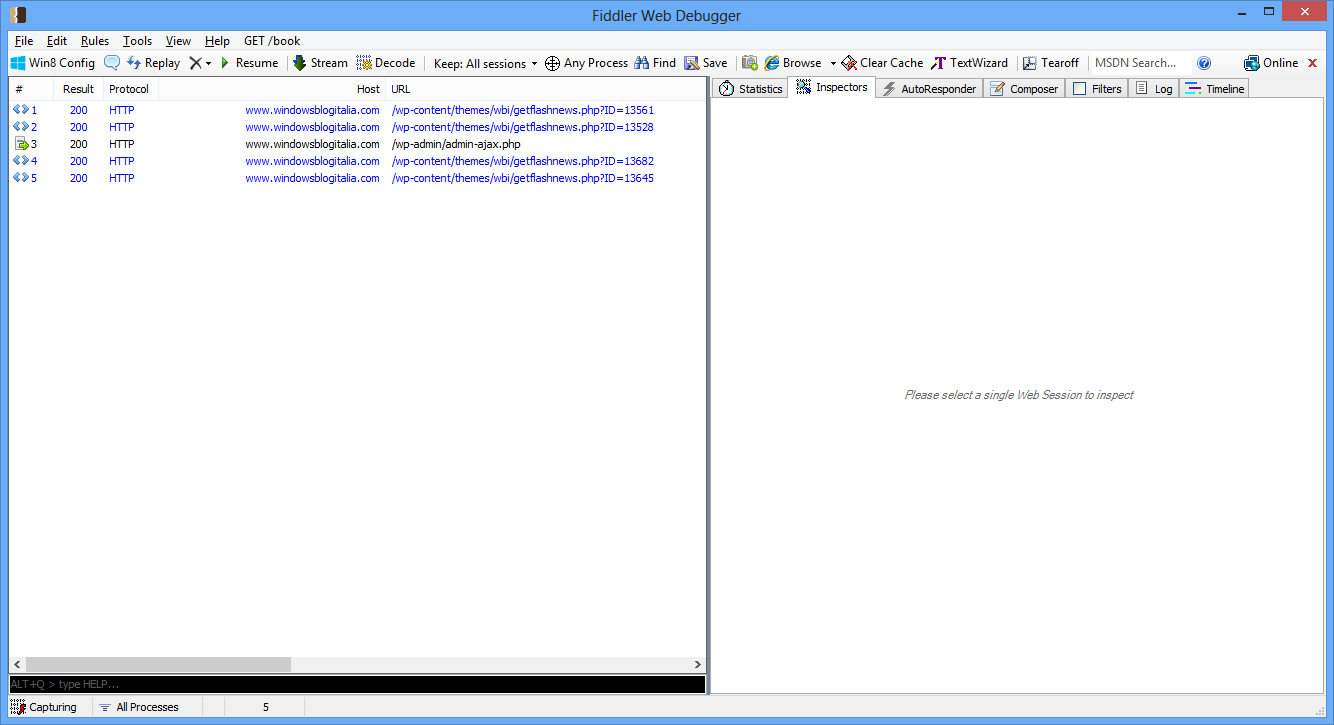Click the QuickExec command line box
The width and height of the screenshot is (1334, 725).
pos(357,684)
